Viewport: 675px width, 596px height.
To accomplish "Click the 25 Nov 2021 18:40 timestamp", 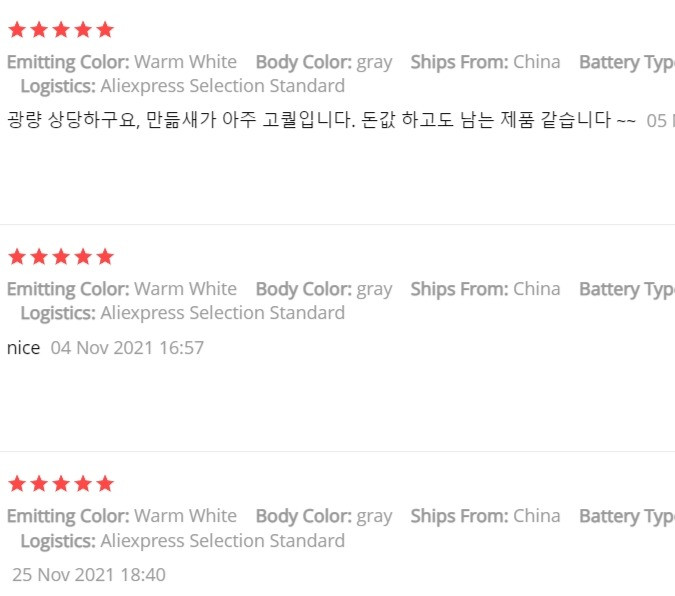I will 89,575.
